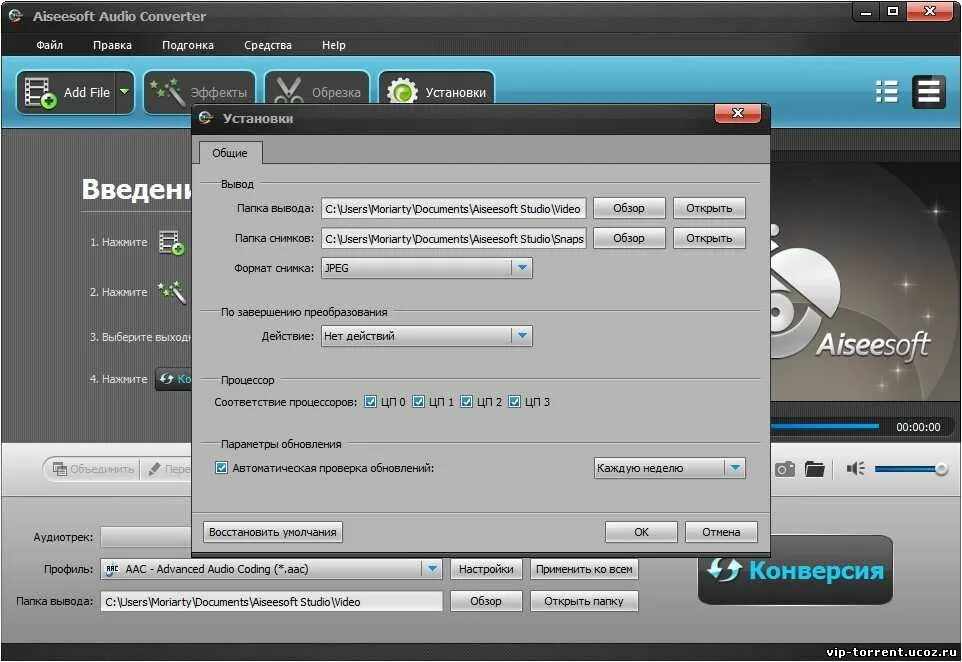This screenshot has width=962, height=662.
Task: Click the volume slider handle
Action: (x=941, y=469)
